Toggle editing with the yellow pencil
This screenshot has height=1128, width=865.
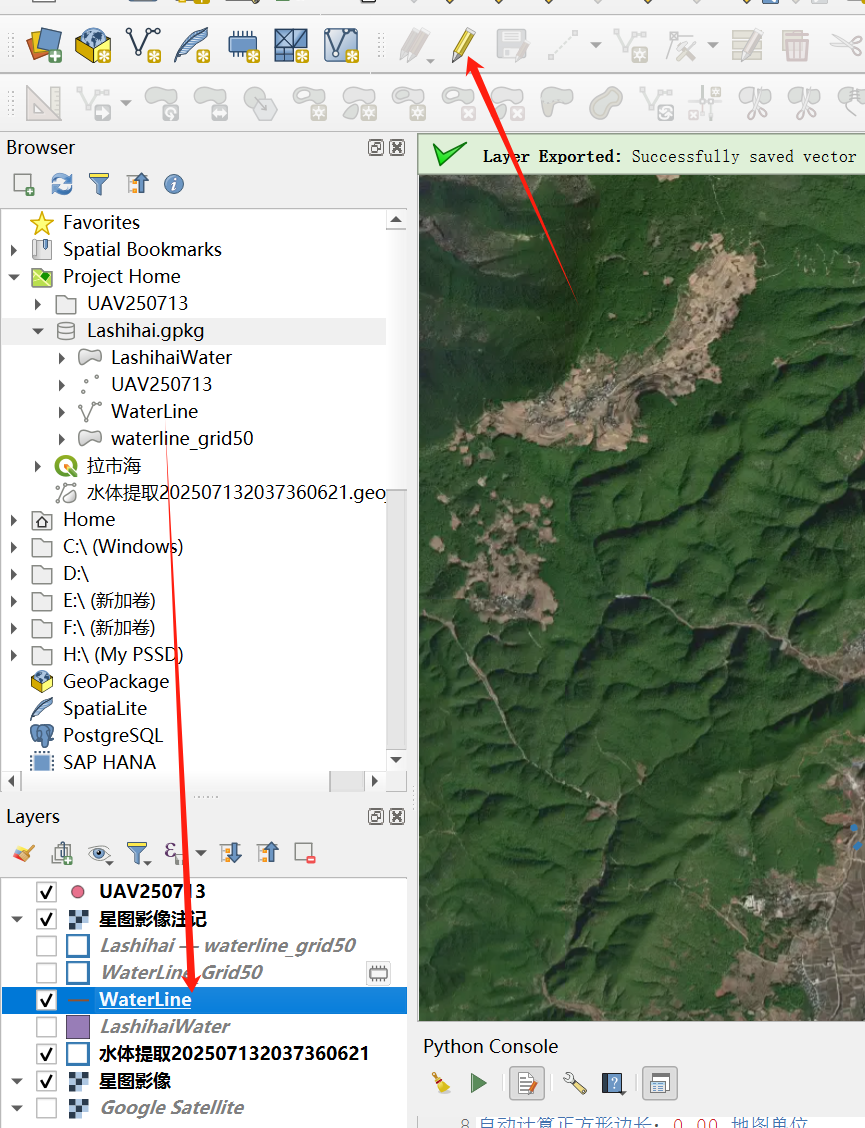coord(464,45)
